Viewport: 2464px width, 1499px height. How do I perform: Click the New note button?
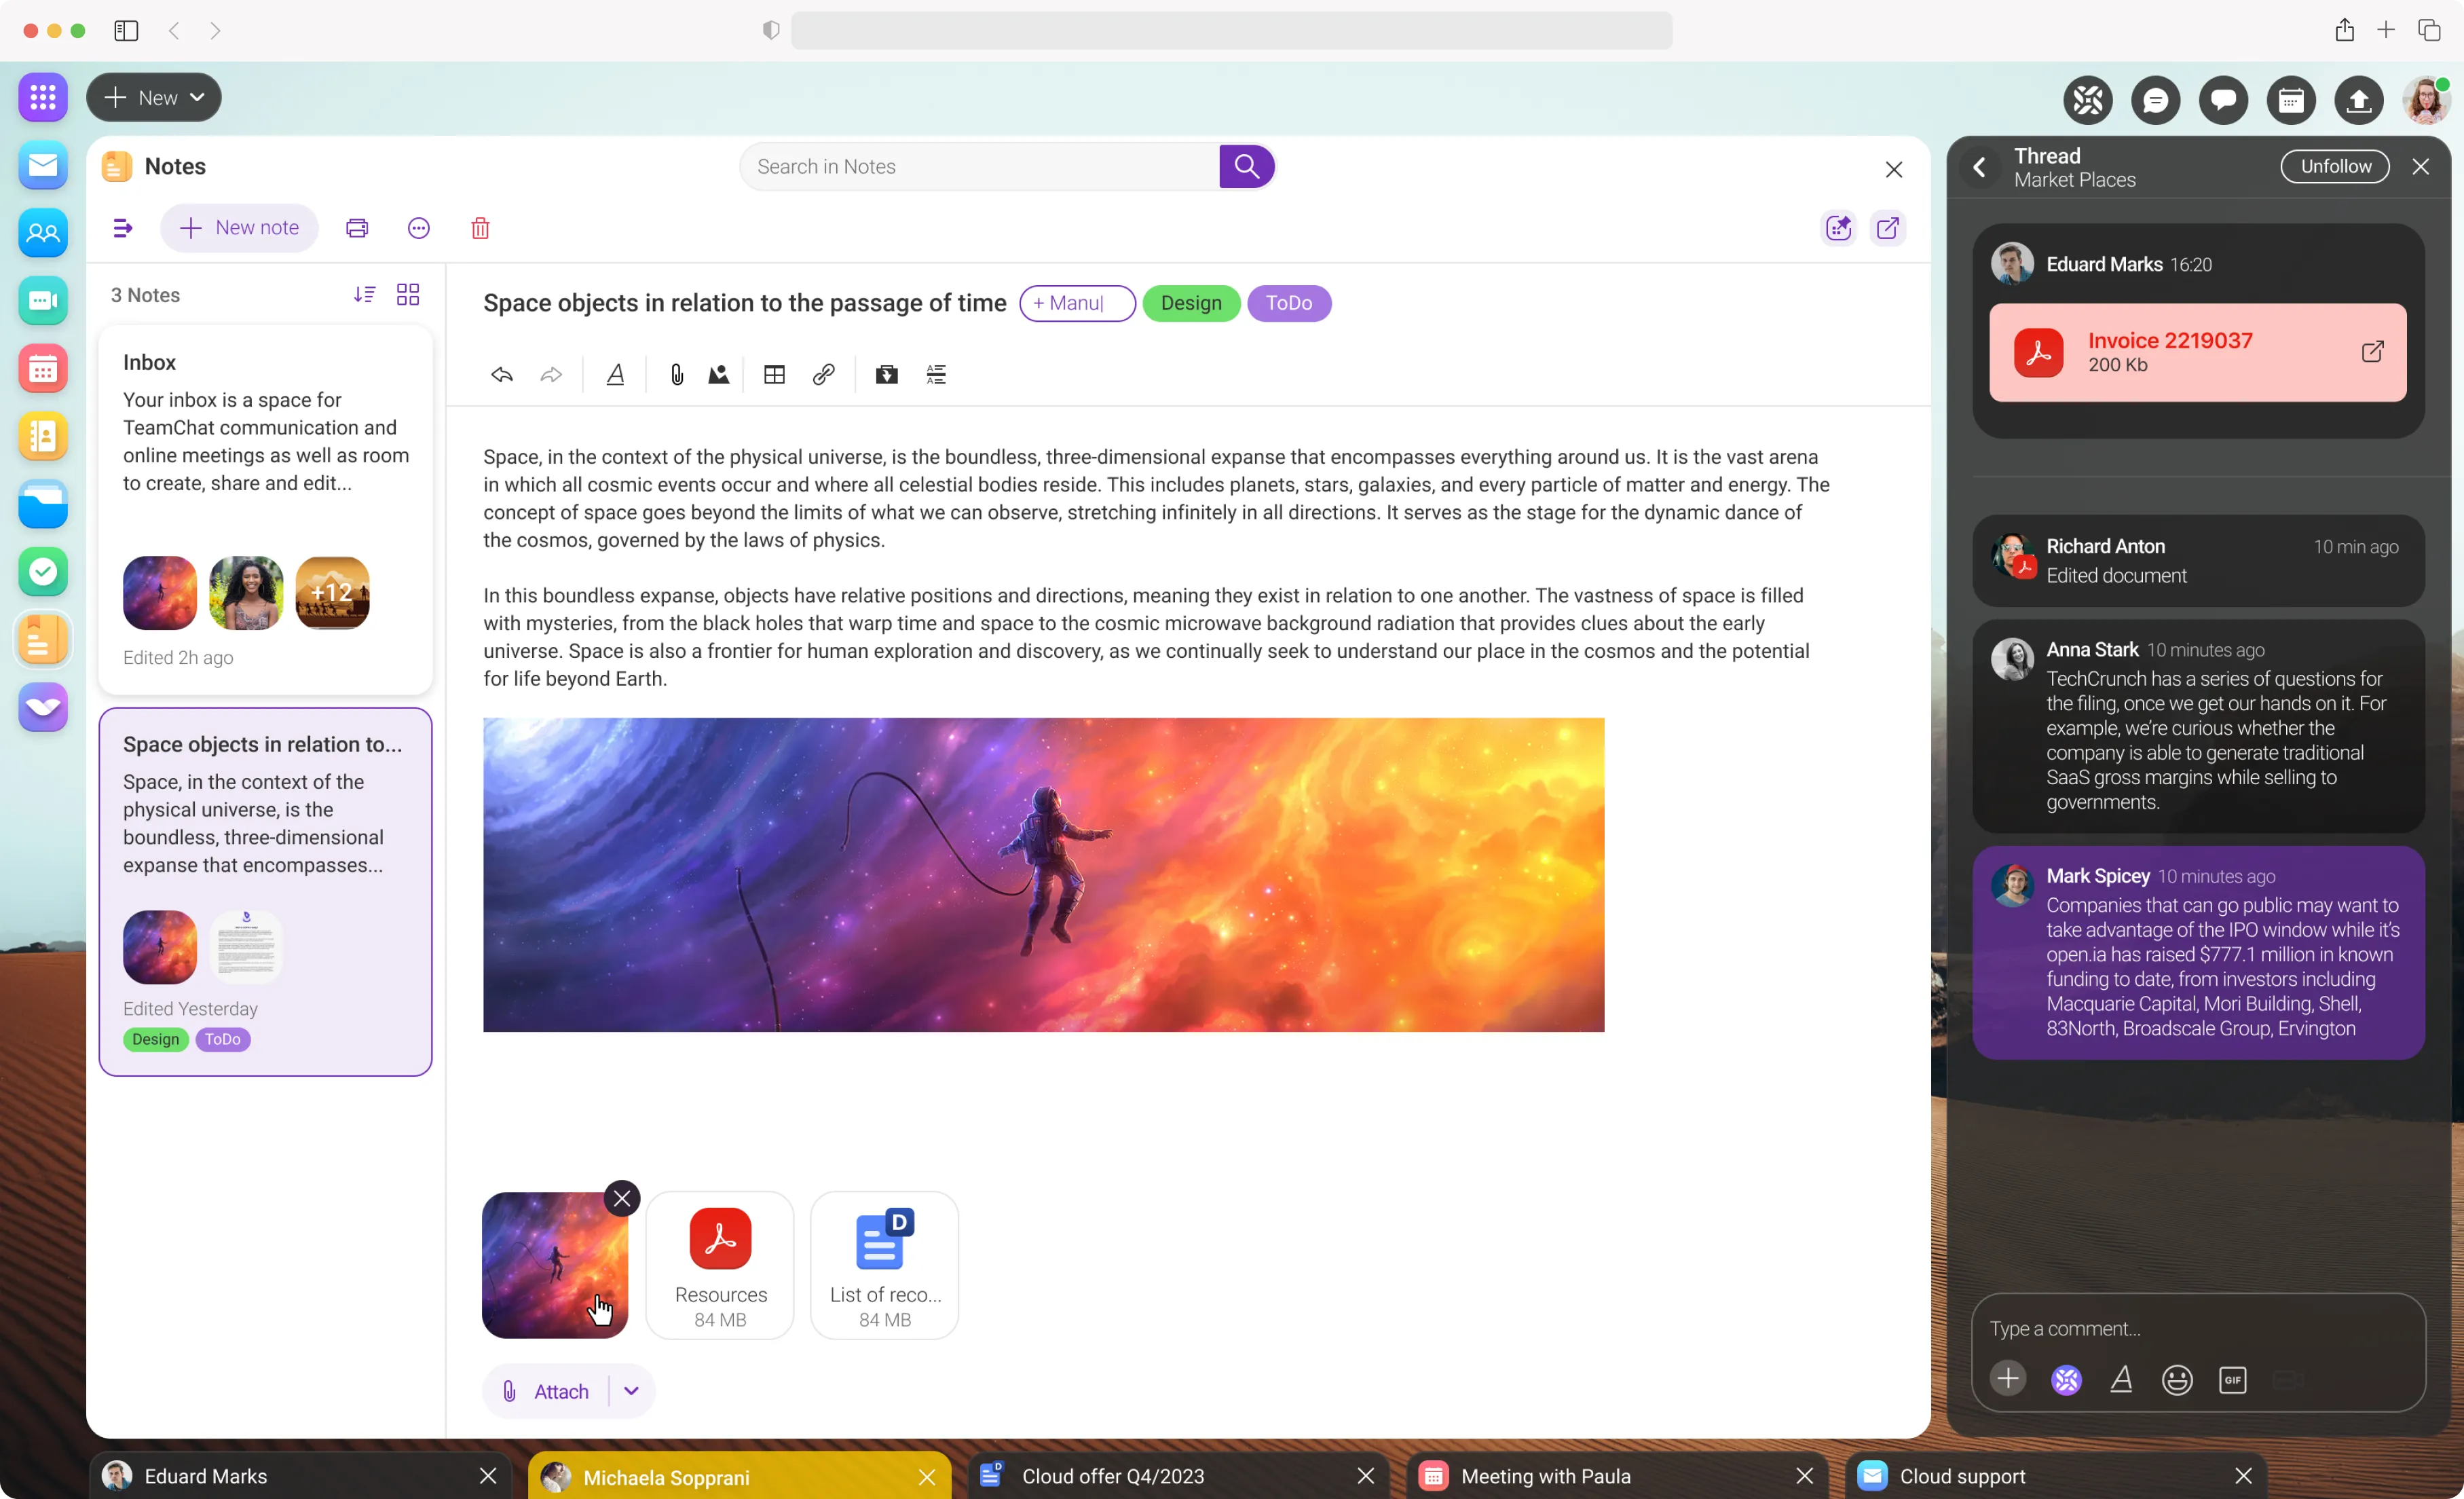point(240,228)
